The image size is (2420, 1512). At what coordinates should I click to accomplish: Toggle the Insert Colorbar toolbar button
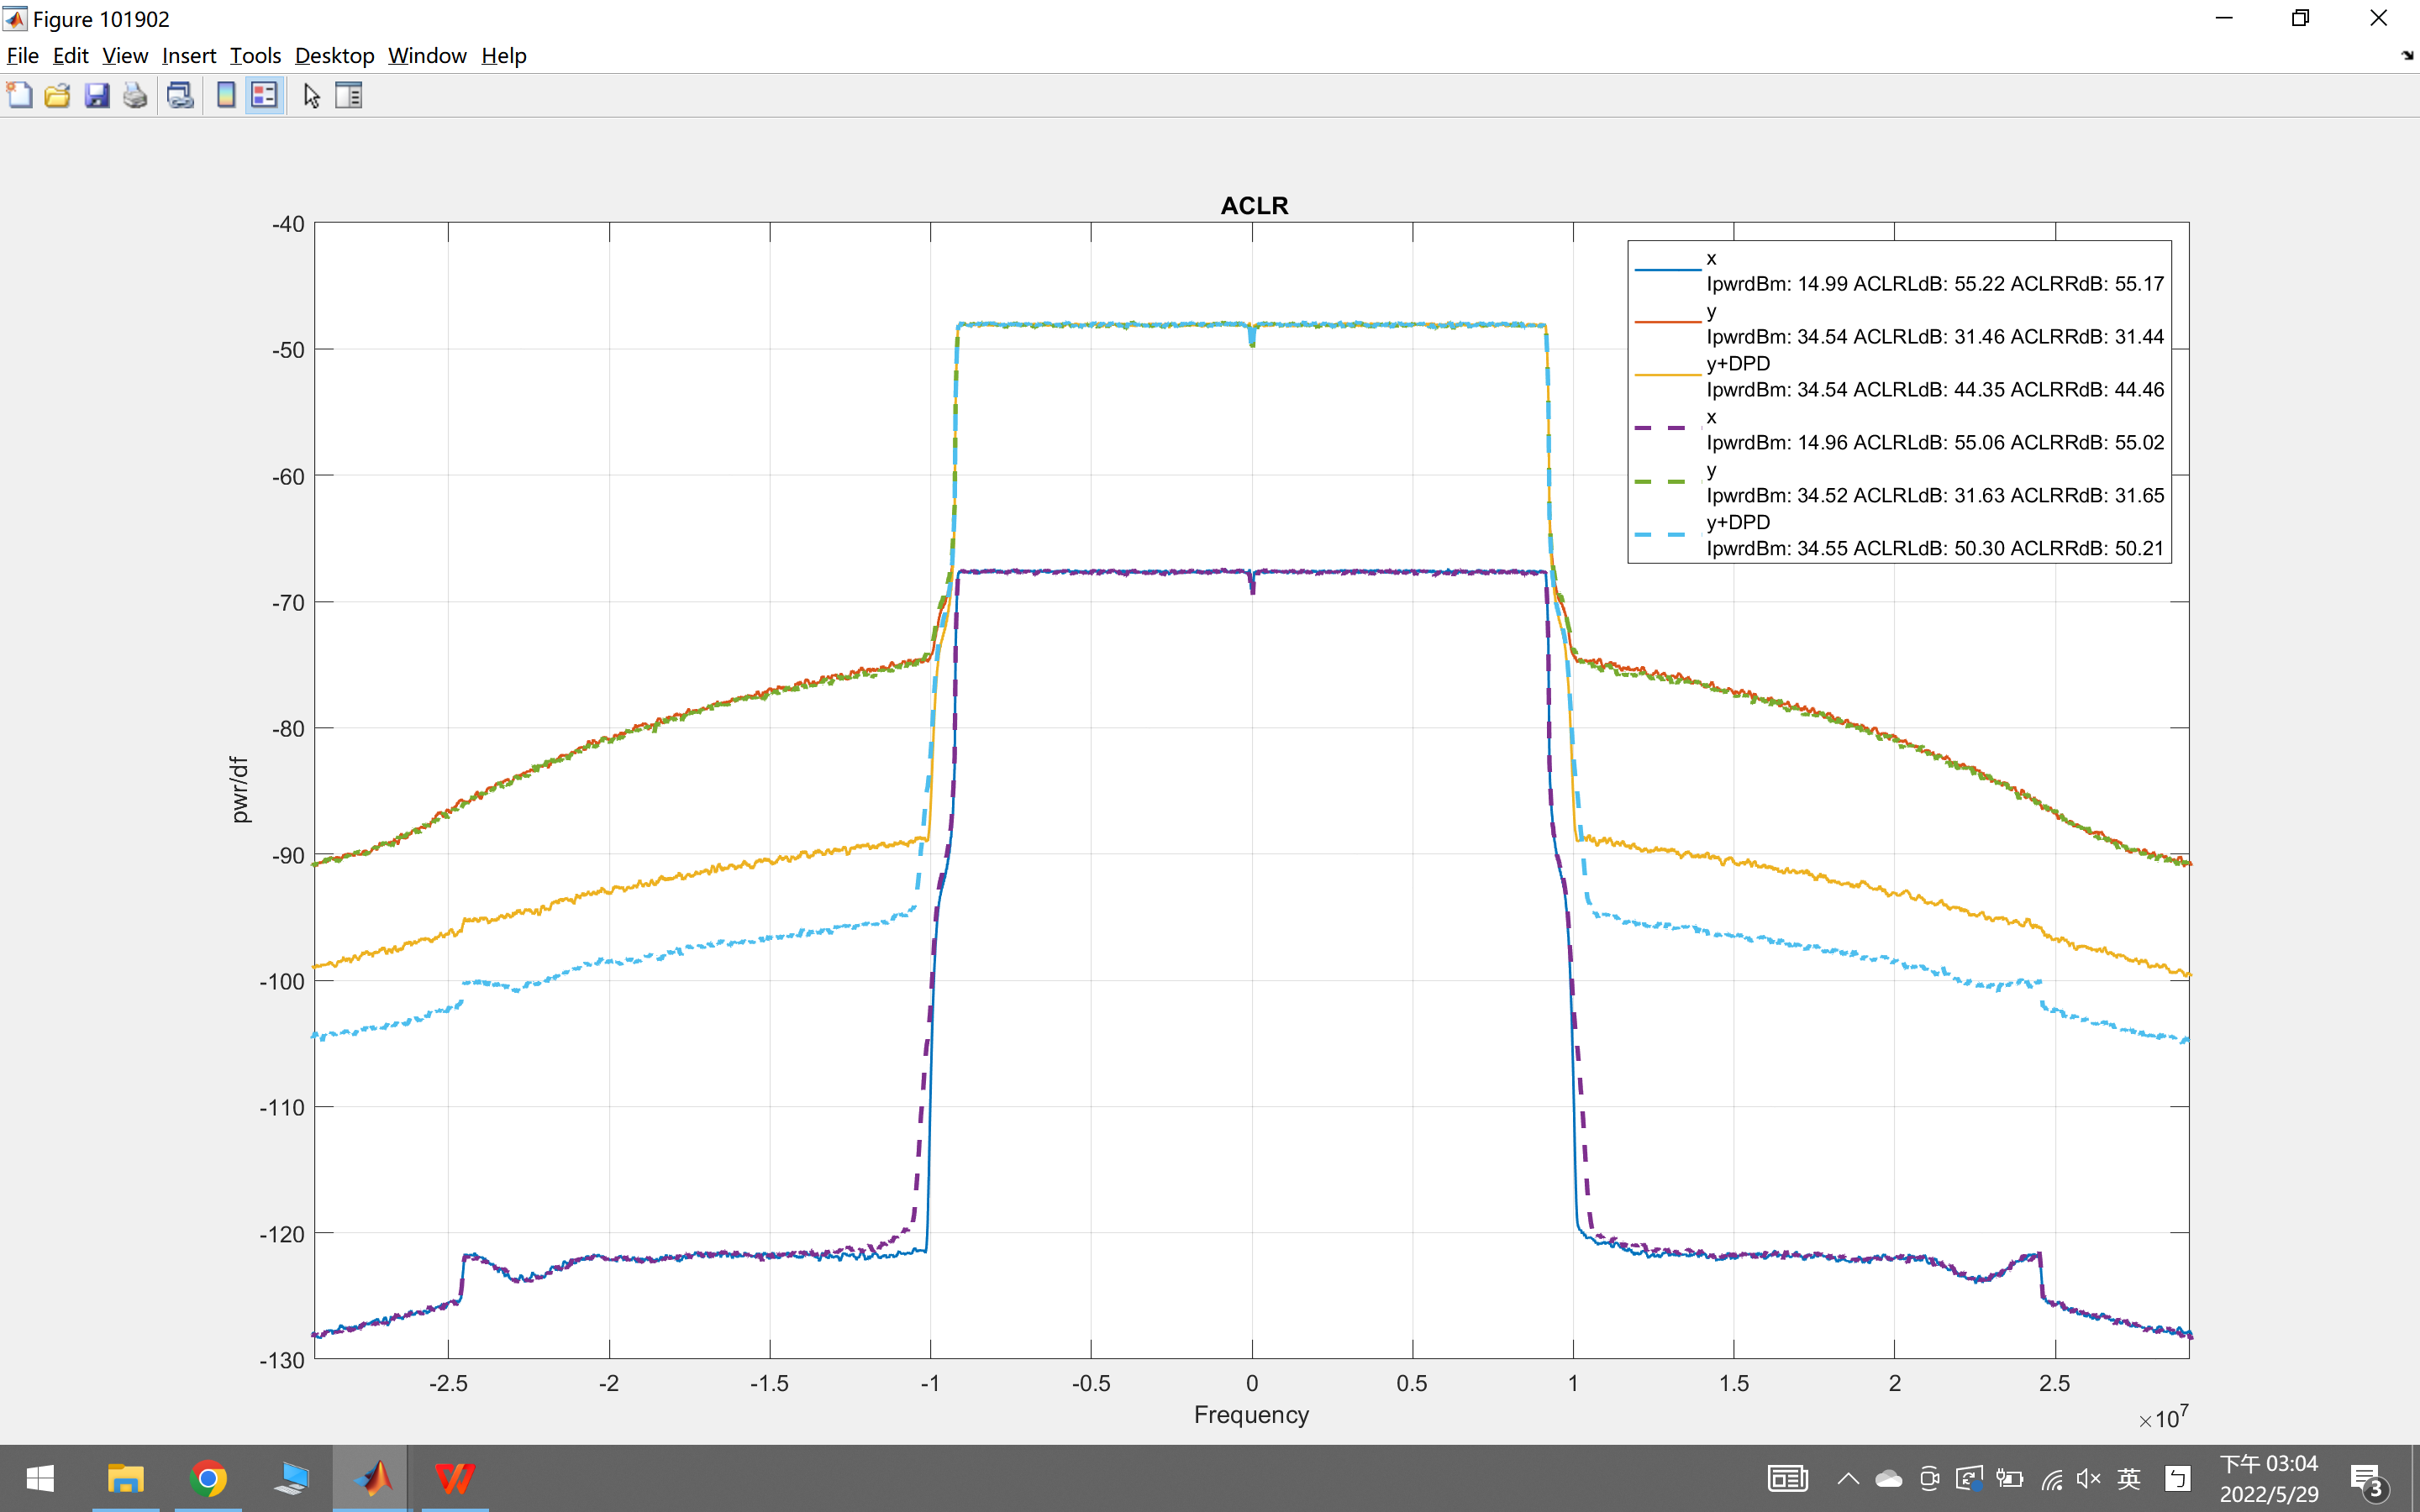226,96
